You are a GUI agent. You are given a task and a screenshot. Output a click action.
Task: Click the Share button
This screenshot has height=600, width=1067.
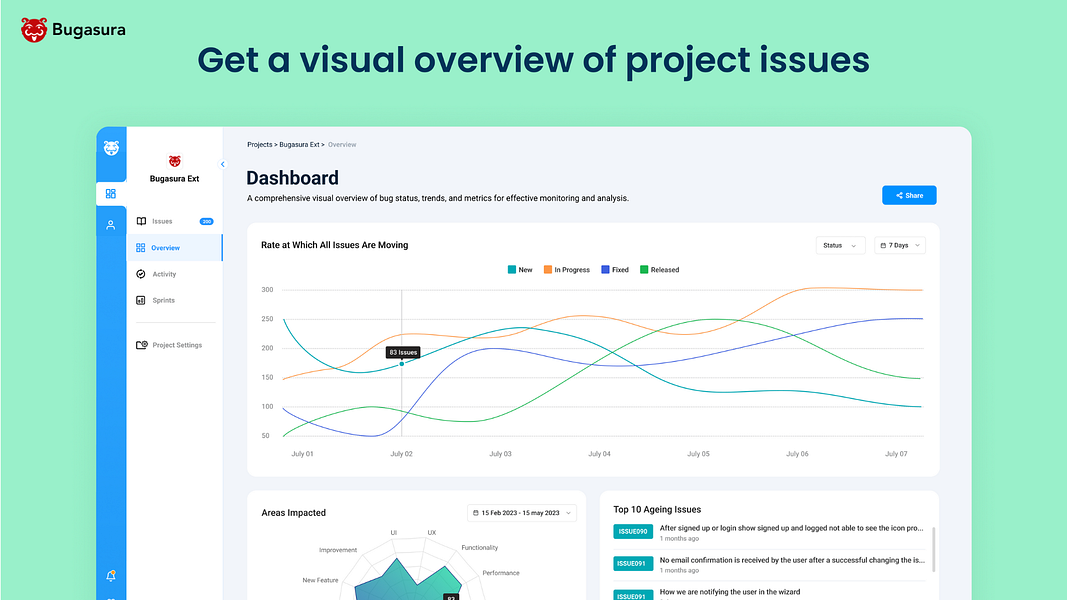(909, 195)
